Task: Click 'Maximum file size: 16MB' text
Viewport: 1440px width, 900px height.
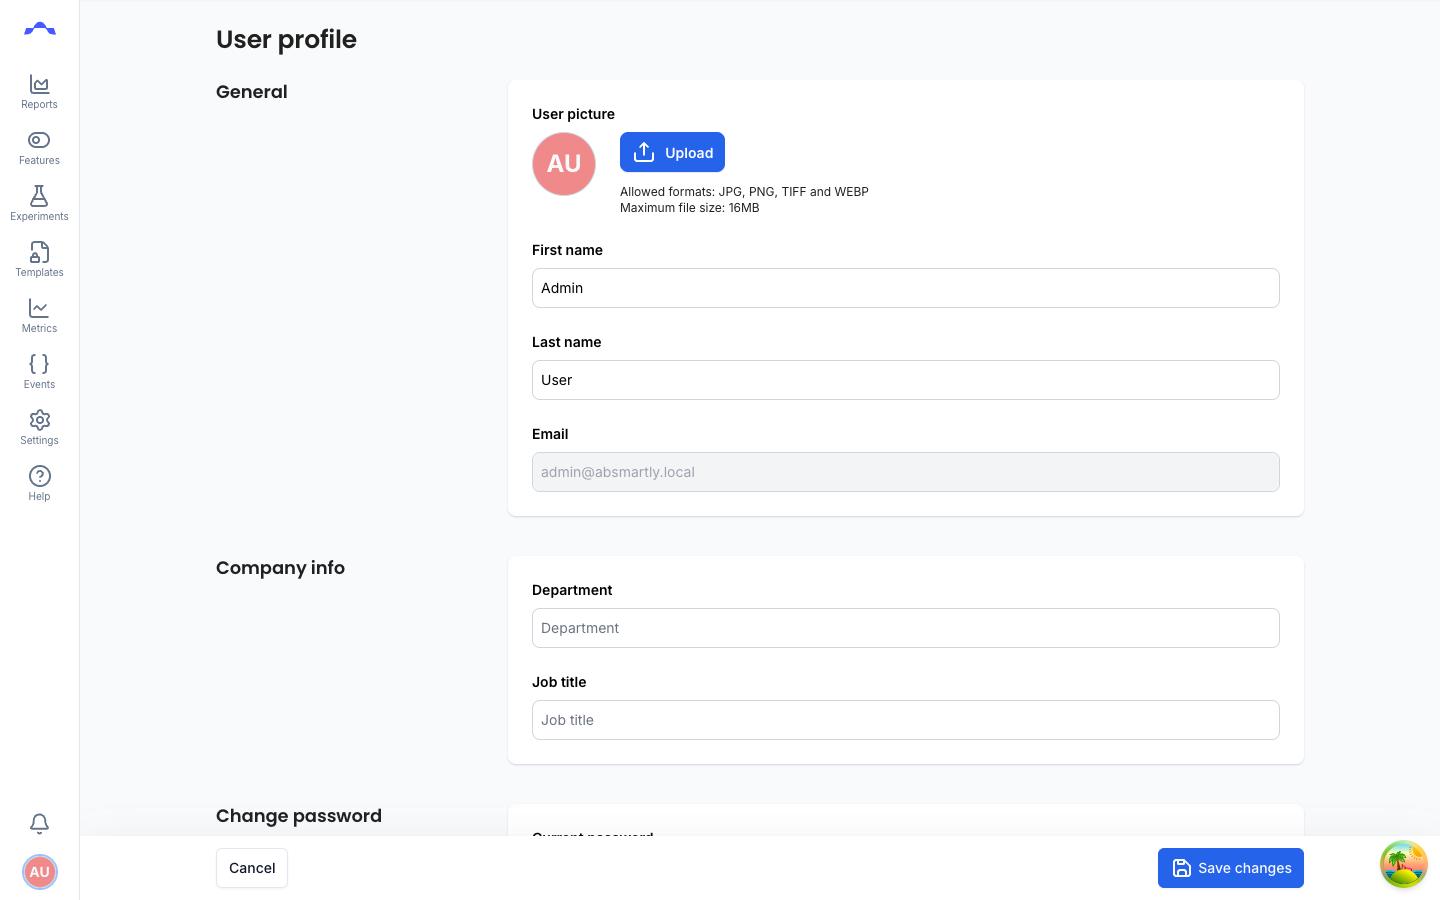Action: pyautogui.click(x=690, y=208)
